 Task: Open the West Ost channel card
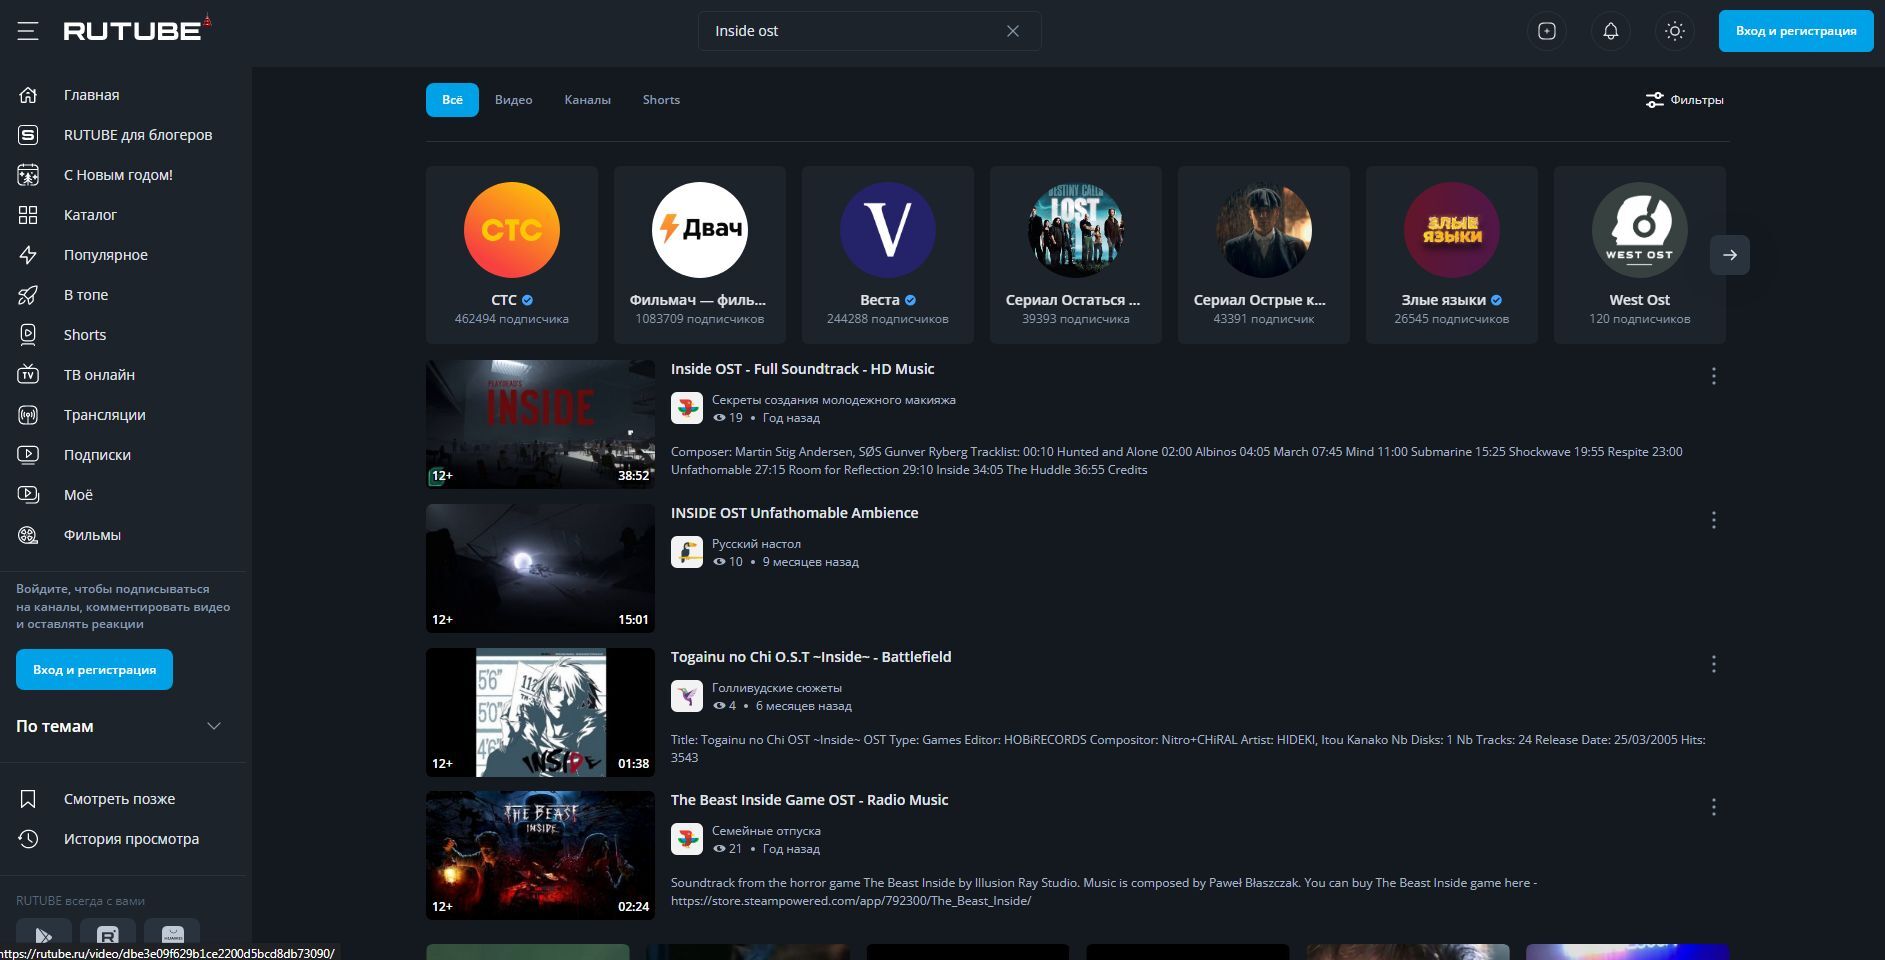tap(1640, 255)
